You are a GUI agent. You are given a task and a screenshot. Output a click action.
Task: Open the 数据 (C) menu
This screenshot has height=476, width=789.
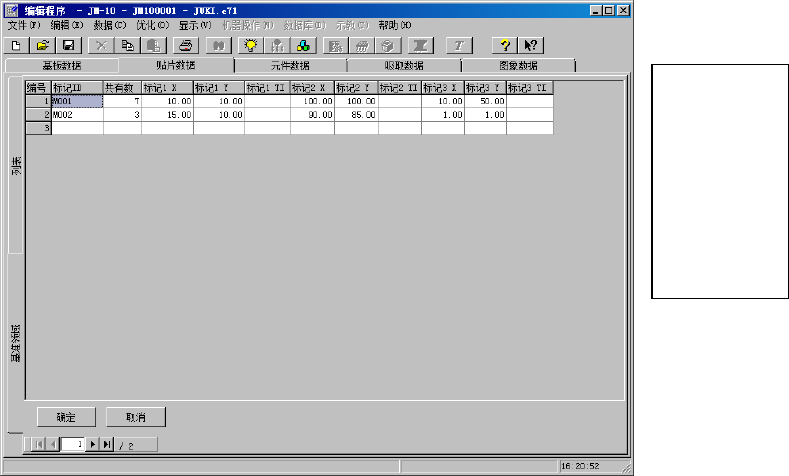pyautogui.click(x=110, y=25)
